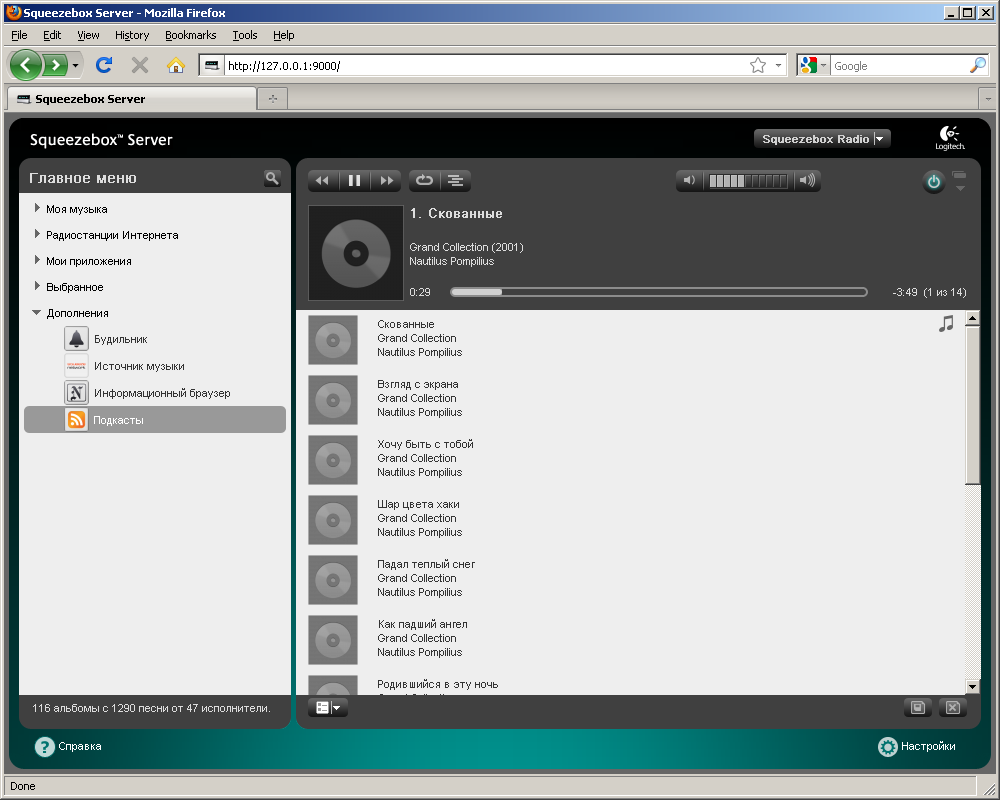Open the Источник музыки icon
This screenshot has width=1000, height=800.
click(x=77, y=366)
